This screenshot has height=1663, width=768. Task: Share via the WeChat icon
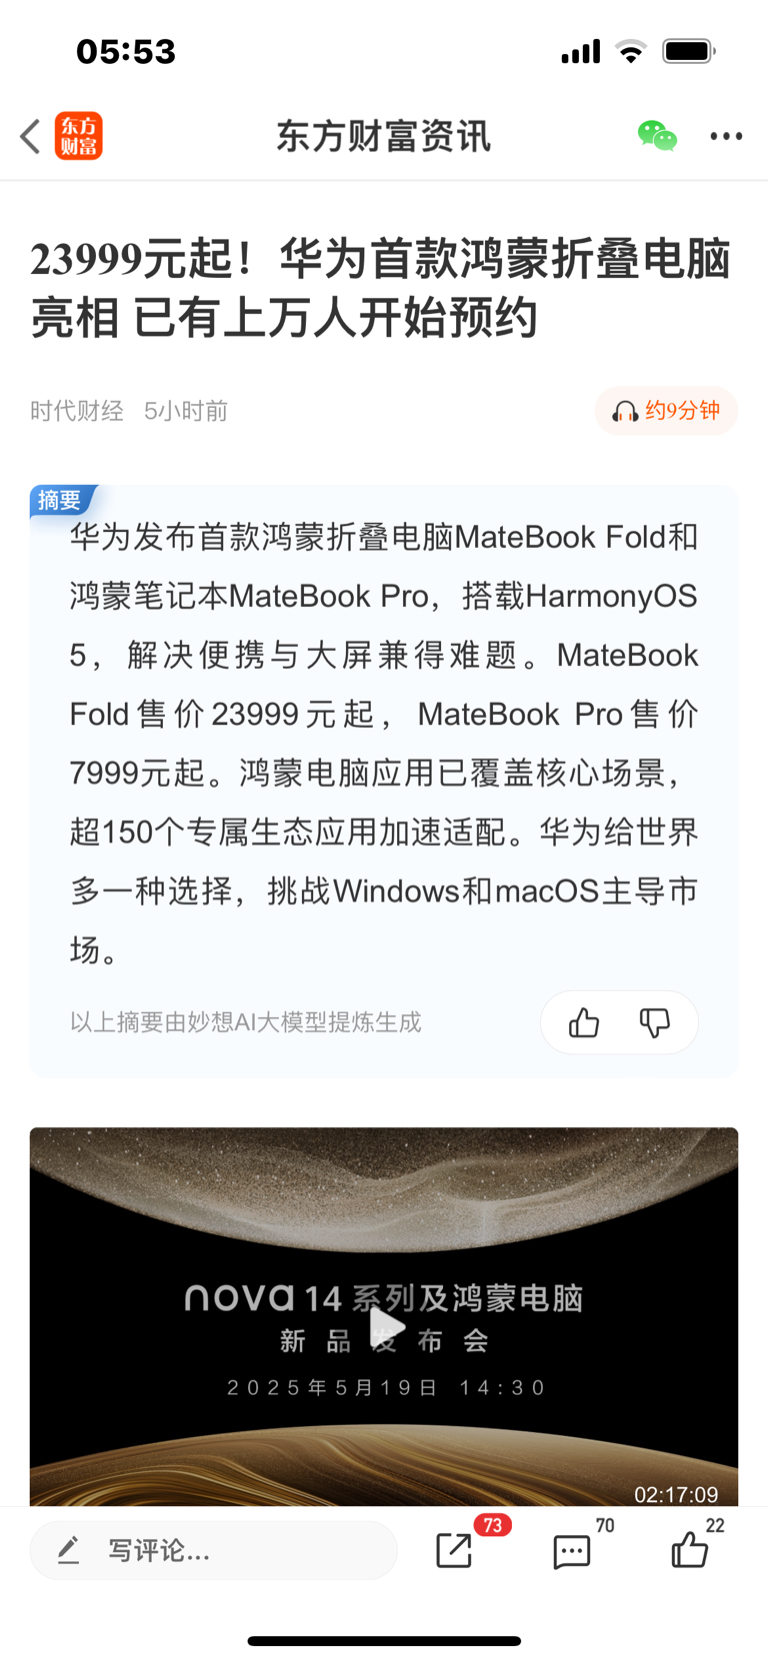pos(657,136)
